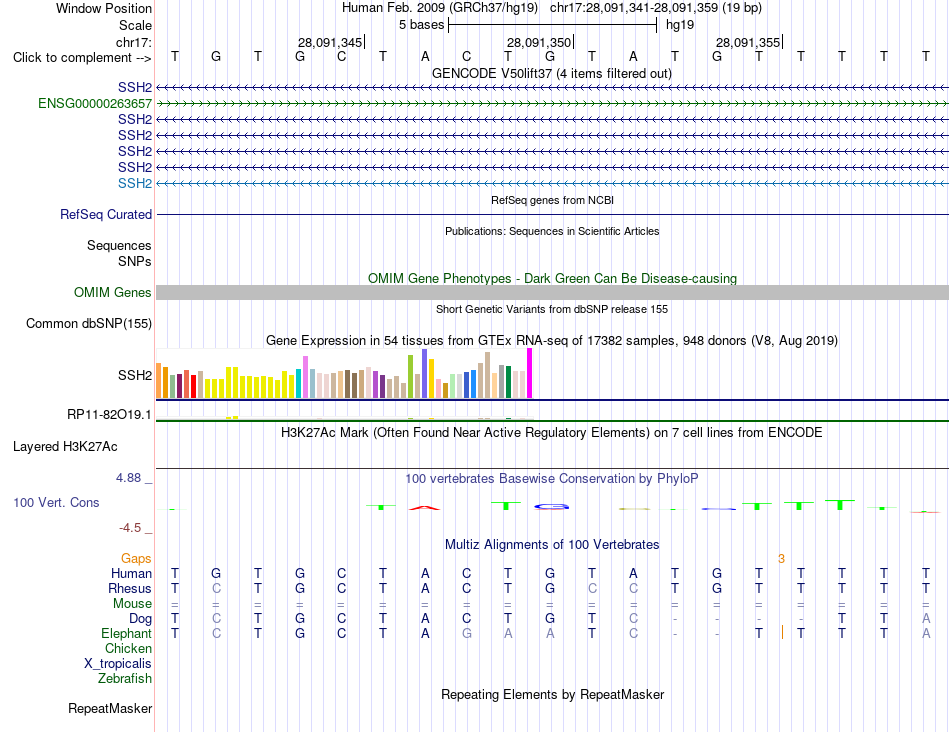This screenshot has width=950, height=732.
Task: Click the RP11-82O19.1 expression track label
Action: (109, 415)
